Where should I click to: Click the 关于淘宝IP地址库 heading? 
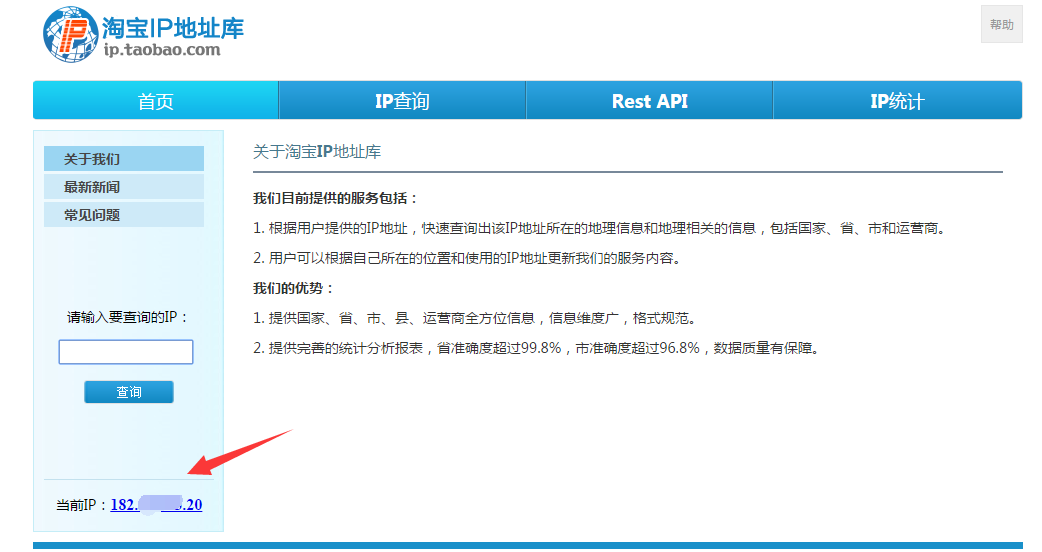[x=317, y=151]
